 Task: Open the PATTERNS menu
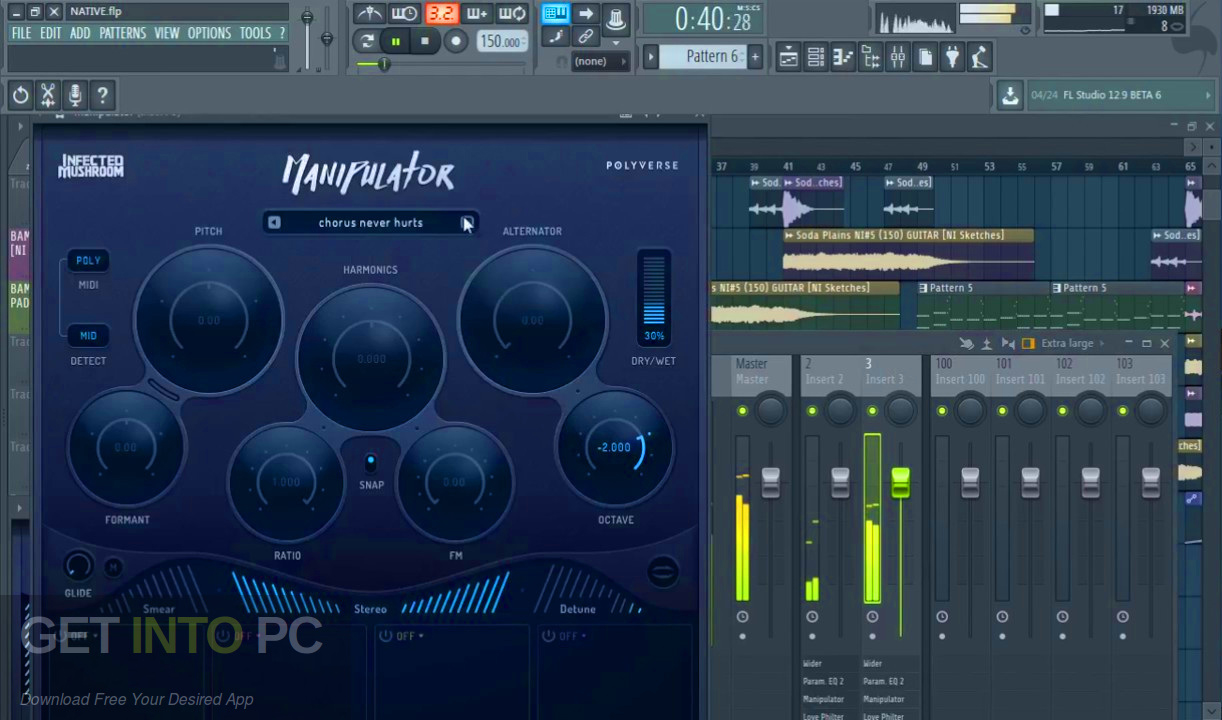(123, 33)
